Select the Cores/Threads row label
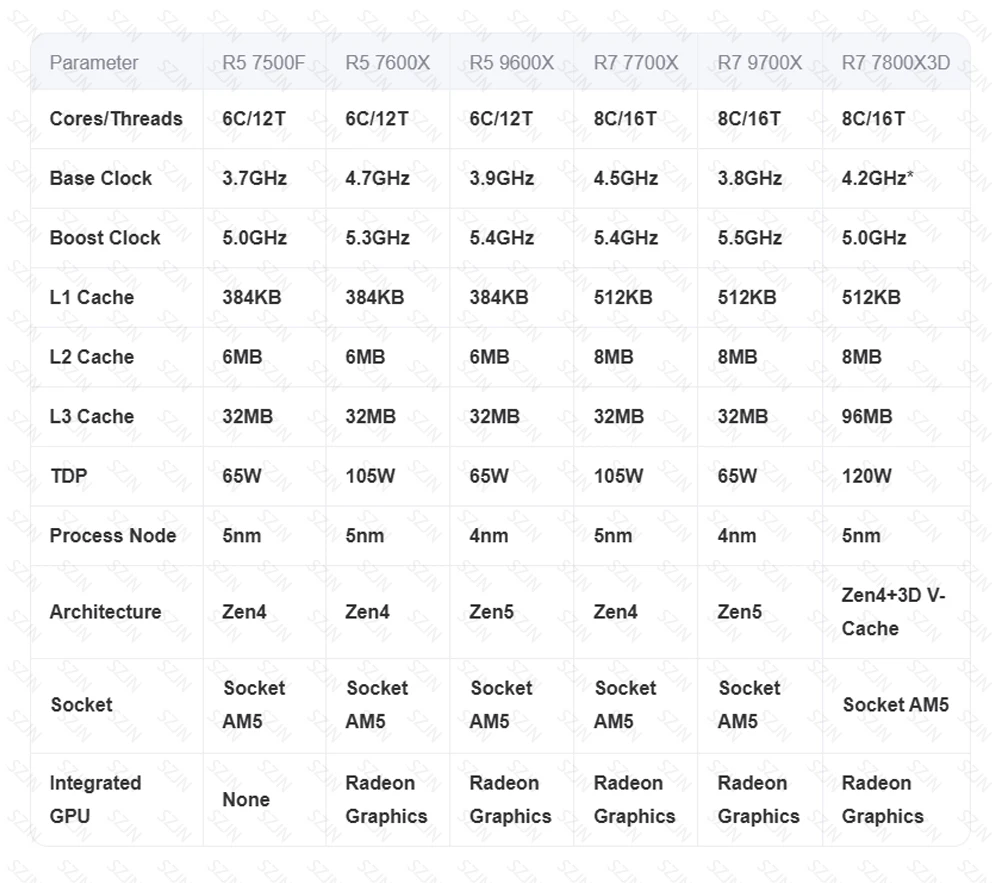 [116, 119]
